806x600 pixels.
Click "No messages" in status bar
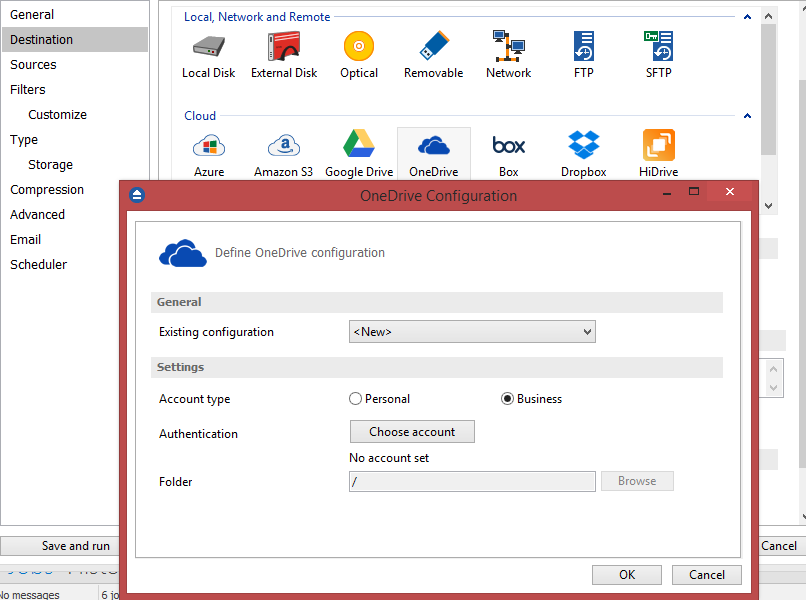[x=30, y=595]
